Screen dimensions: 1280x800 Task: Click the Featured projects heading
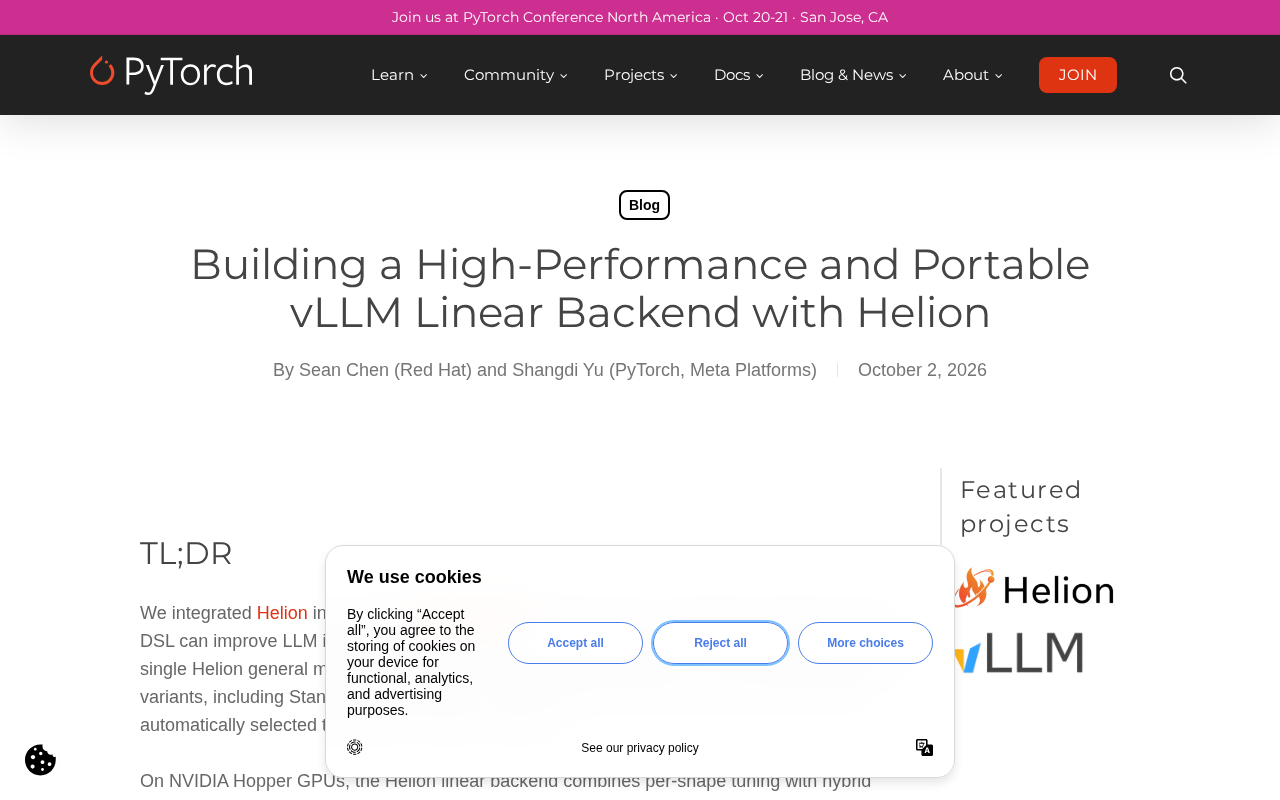coord(1021,507)
